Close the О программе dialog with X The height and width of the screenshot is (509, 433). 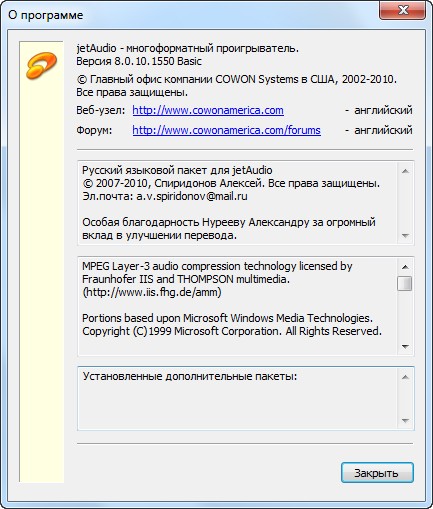(403, 10)
